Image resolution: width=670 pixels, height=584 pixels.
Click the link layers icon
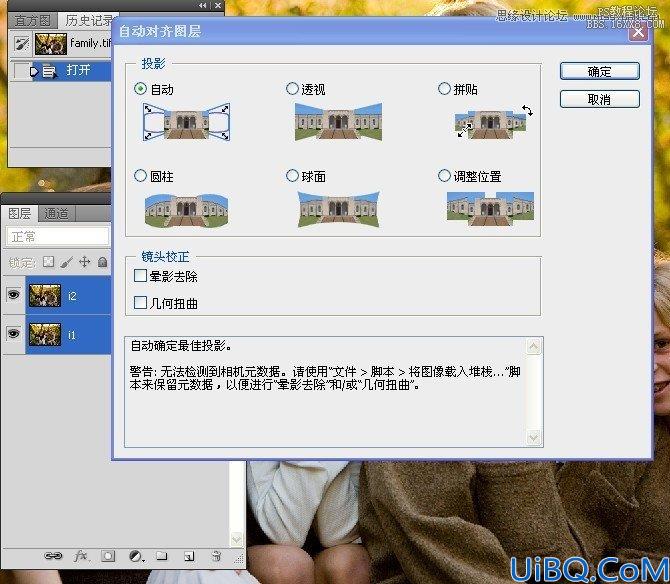(53, 556)
